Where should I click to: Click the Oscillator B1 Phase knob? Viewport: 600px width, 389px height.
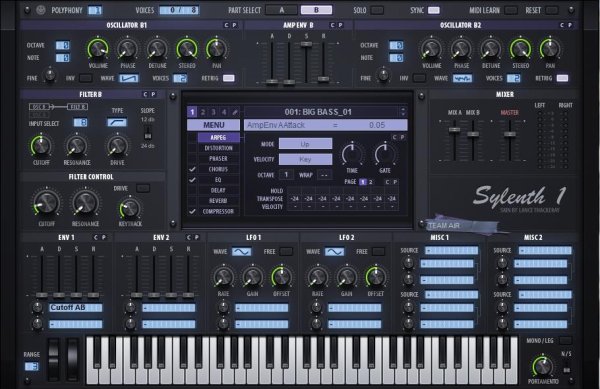tap(127, 49)
